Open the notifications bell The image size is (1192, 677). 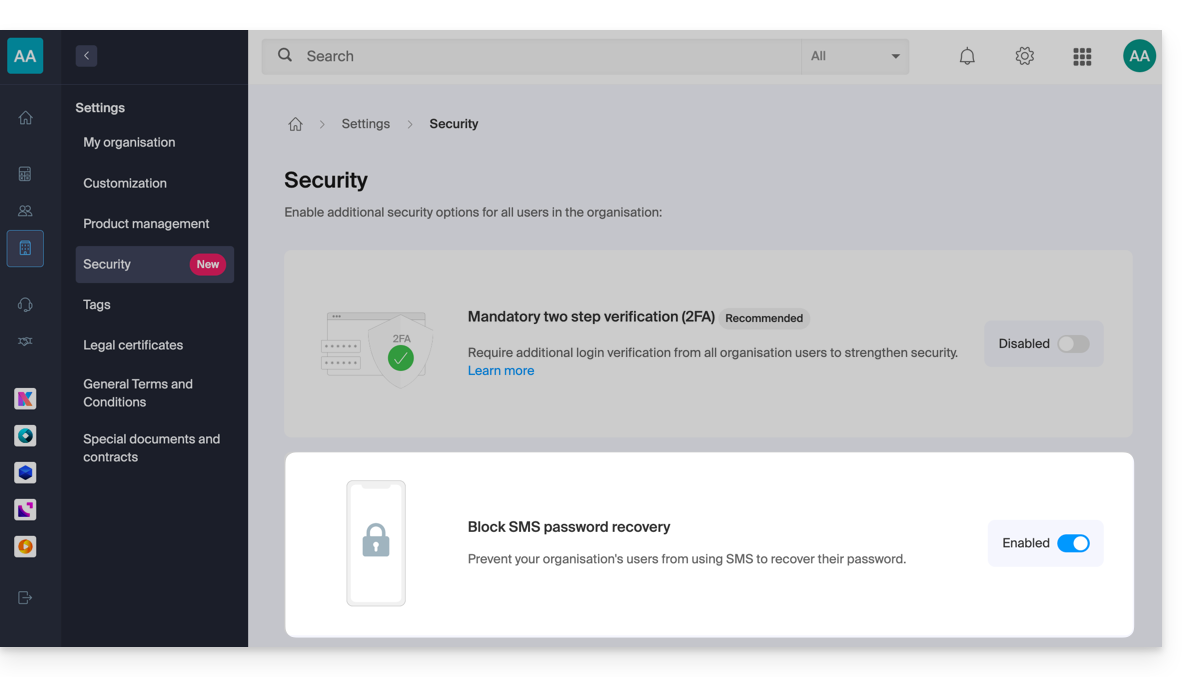pos(967,57)
